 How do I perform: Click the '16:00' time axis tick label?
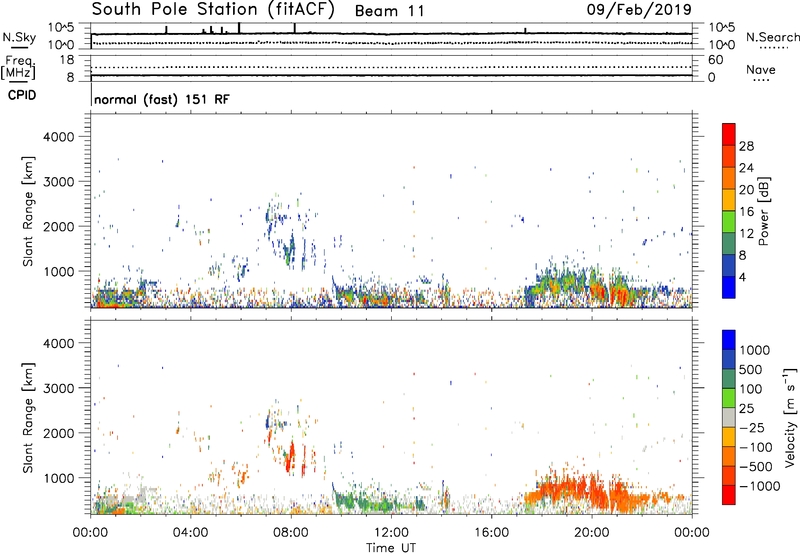[x=491, y=533]
